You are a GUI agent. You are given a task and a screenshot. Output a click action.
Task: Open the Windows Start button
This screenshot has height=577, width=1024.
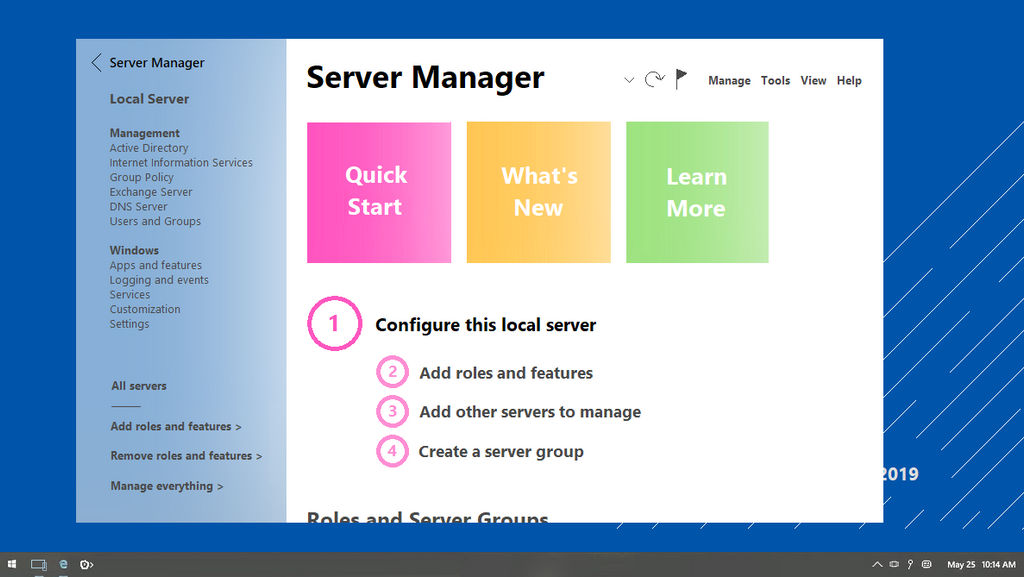[x=12, y=564]
